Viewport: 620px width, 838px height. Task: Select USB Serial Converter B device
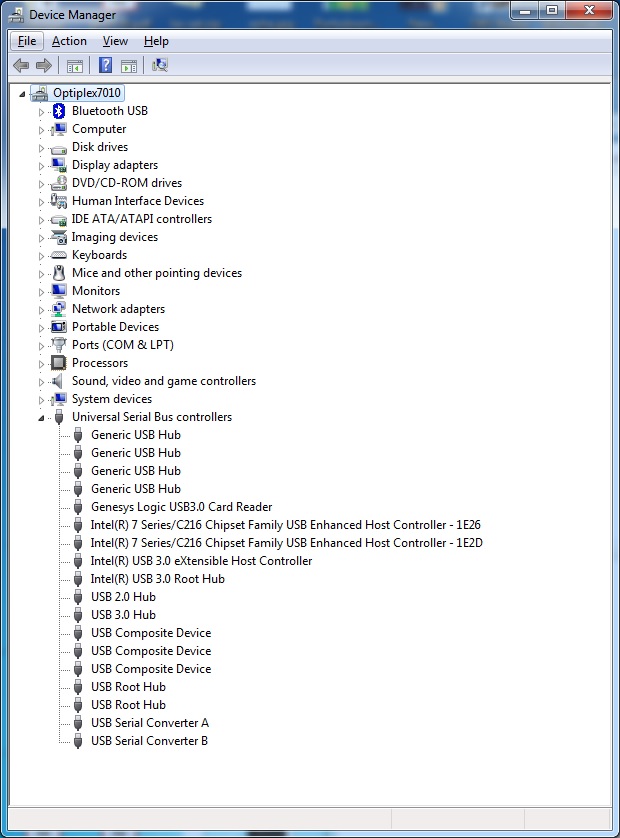tap(149, 741)
